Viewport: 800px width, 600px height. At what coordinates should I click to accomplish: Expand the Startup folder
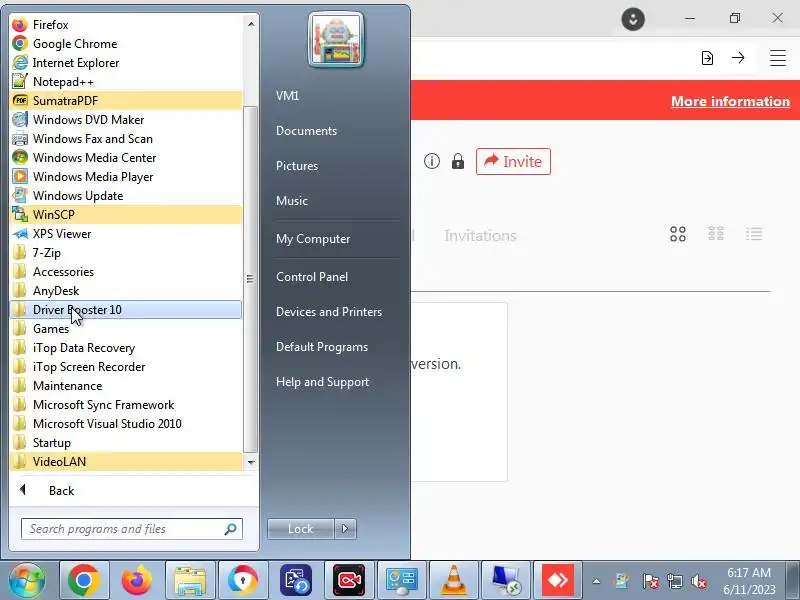pos(126,442)
